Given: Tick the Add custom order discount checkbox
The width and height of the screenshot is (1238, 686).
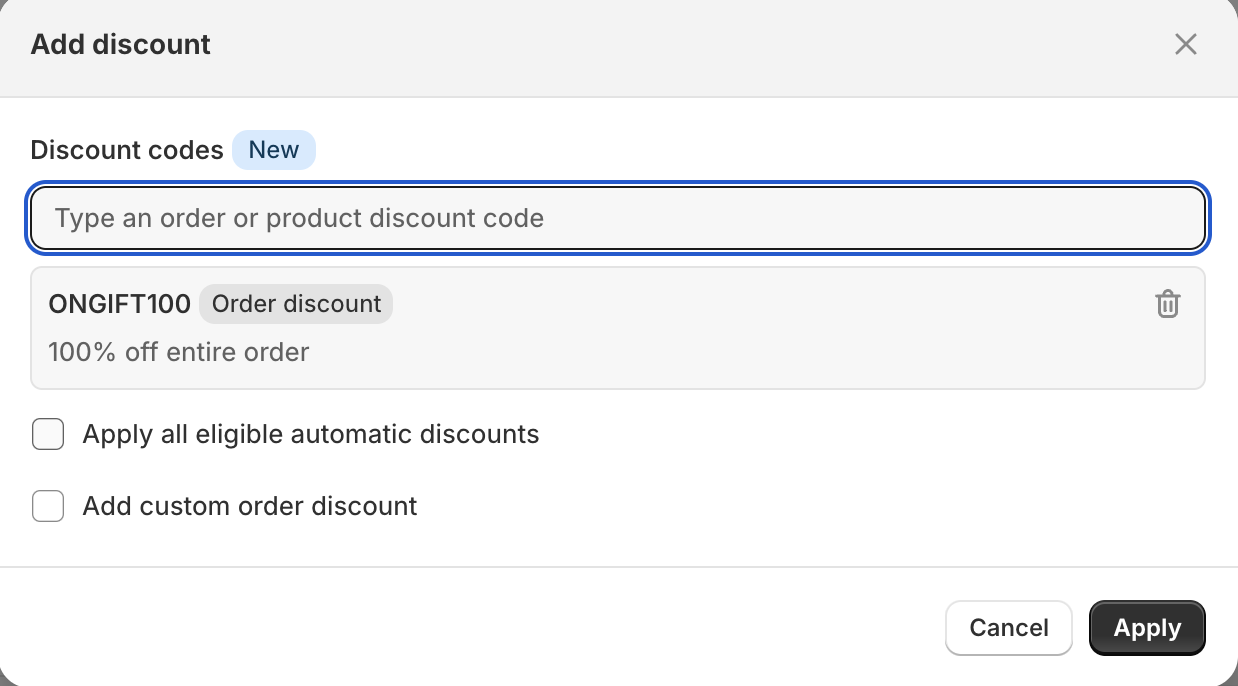Looking at the screenshot, I should pyautogui.click(x=48, y=507).
